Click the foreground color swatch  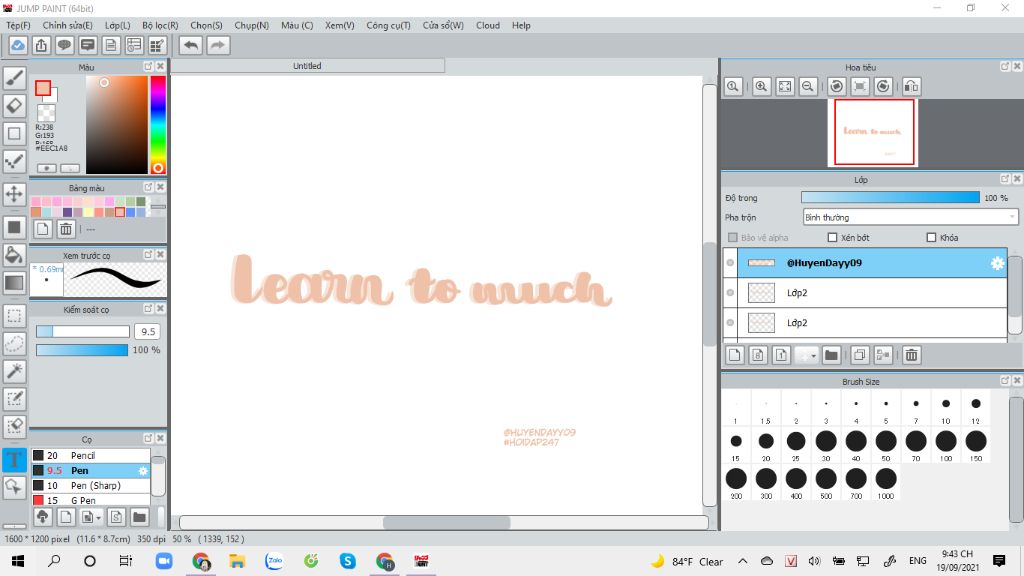point(43,88)
